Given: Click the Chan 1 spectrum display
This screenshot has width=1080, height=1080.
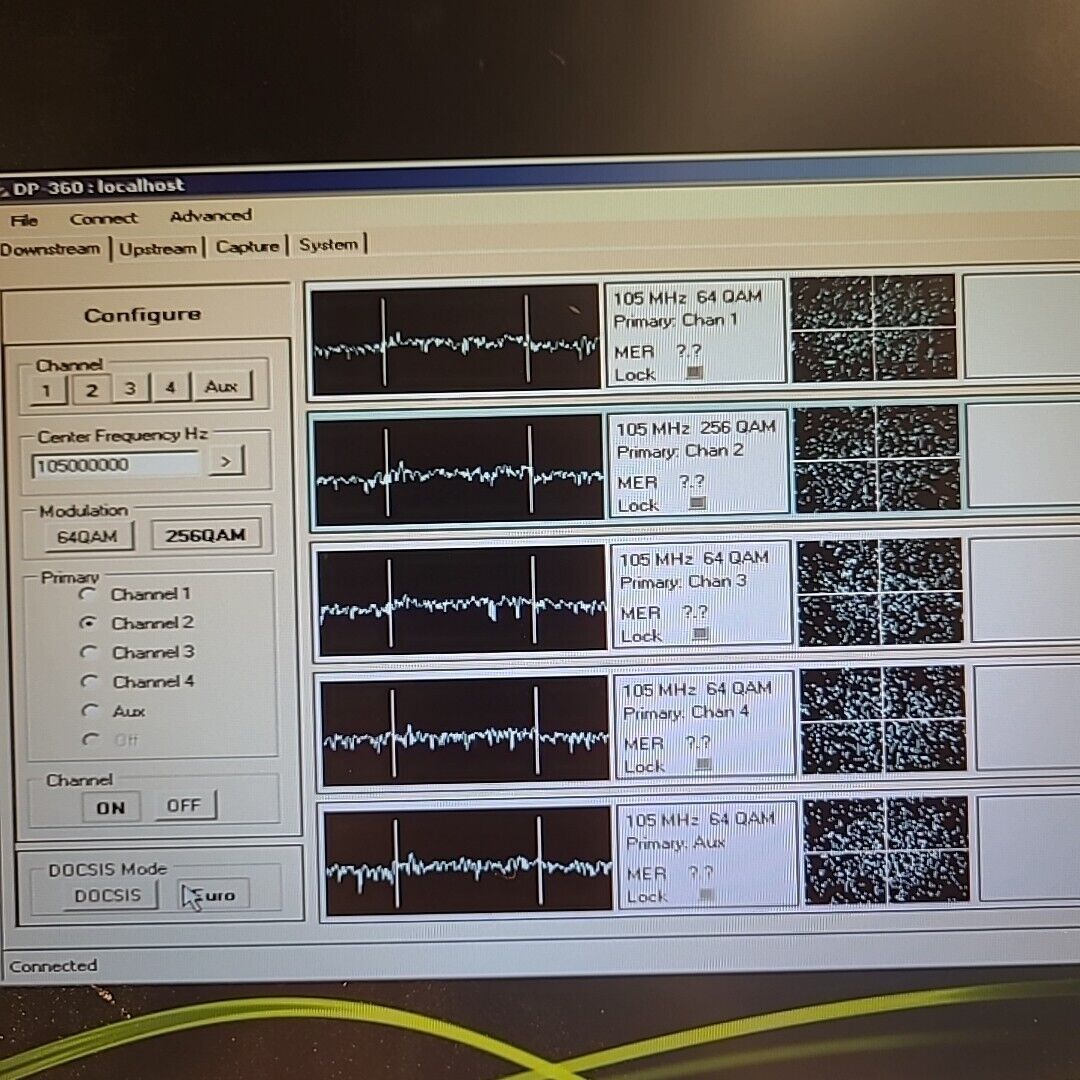Looking at the screenshot, I should pos(455,338).
